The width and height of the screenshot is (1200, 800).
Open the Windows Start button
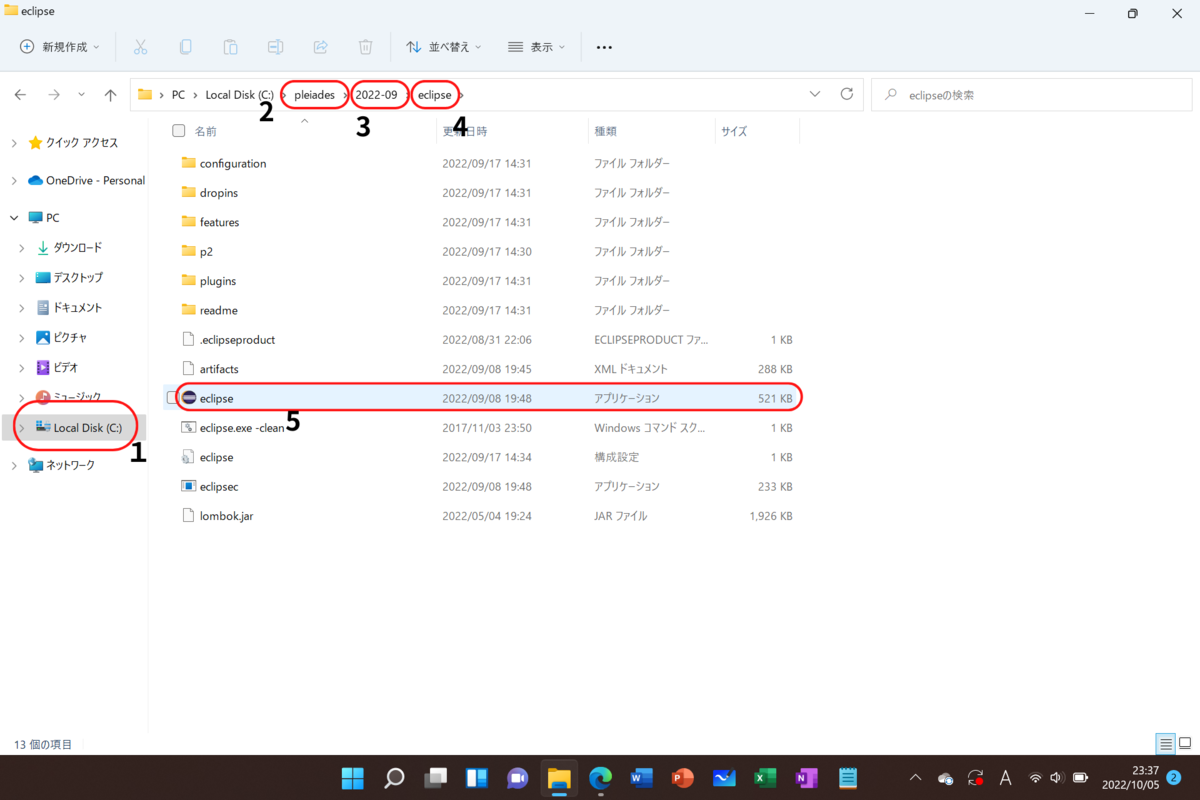pyautogui.click(x=353, y=777)
